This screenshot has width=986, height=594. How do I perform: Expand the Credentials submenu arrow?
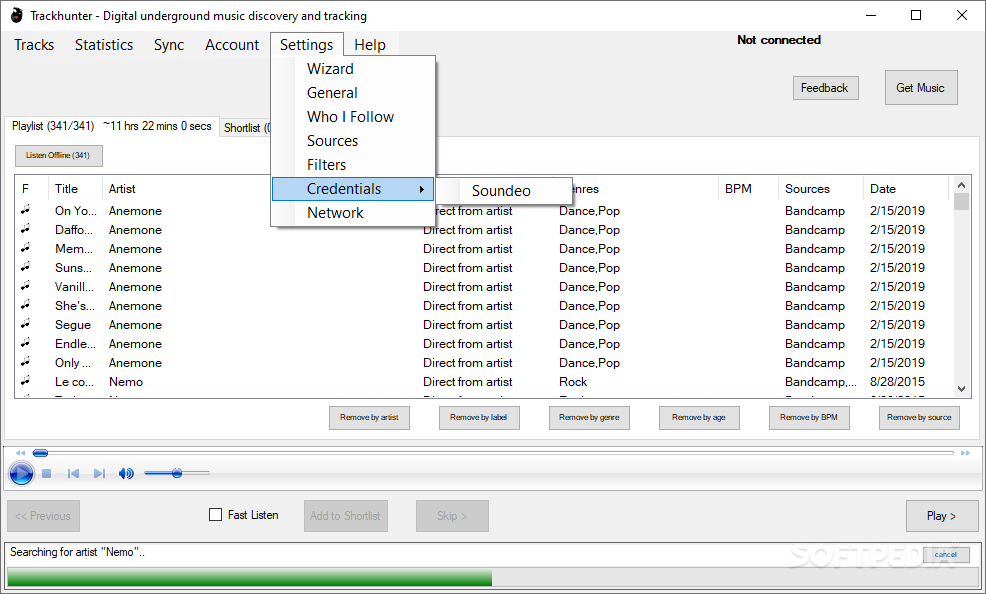(422, 189)
